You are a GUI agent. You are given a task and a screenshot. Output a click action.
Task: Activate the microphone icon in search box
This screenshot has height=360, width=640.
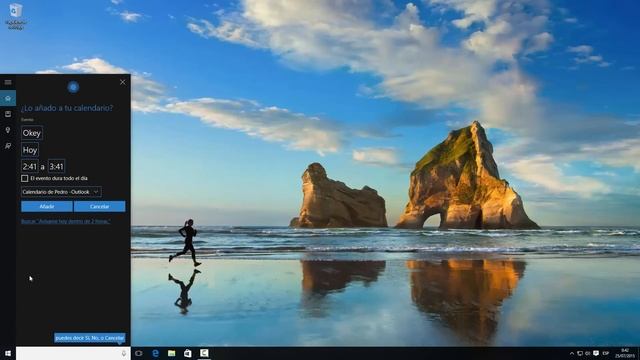[124, 353]
